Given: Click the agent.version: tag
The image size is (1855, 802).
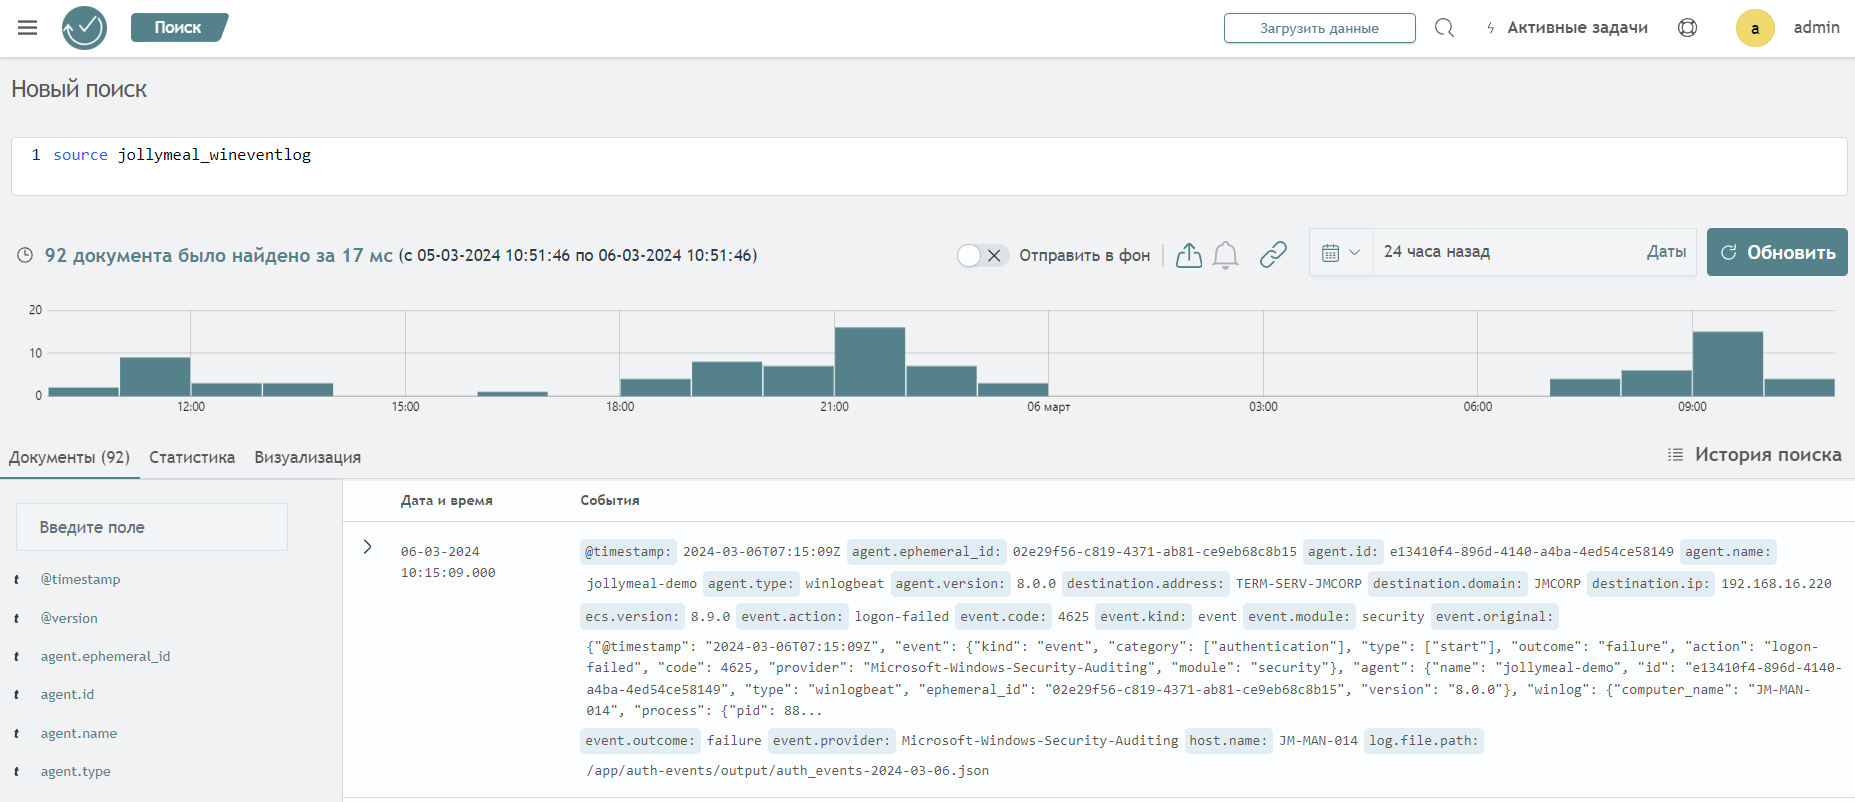Looking at the screenshot, I should pos(949,584).
